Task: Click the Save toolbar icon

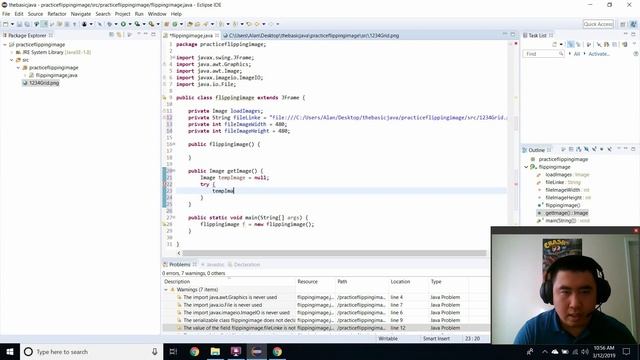Action: (x=19, y=24)
